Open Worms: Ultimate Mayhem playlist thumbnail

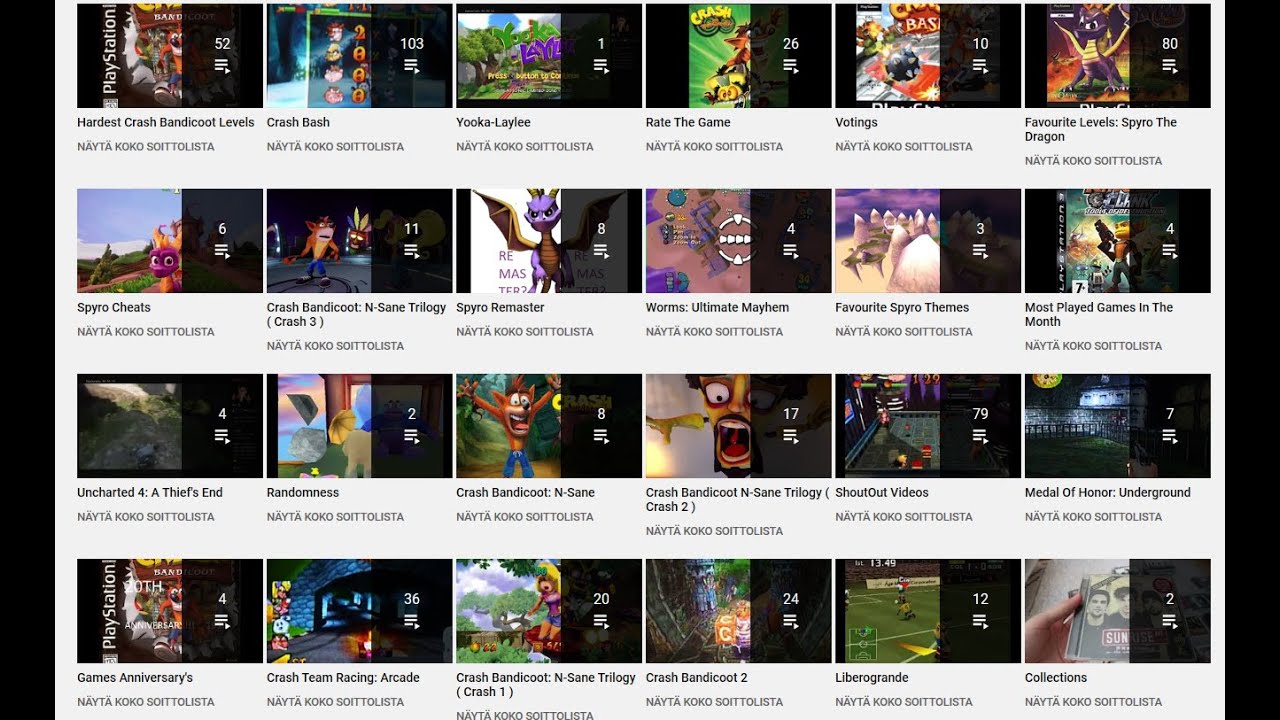[739, 241]
